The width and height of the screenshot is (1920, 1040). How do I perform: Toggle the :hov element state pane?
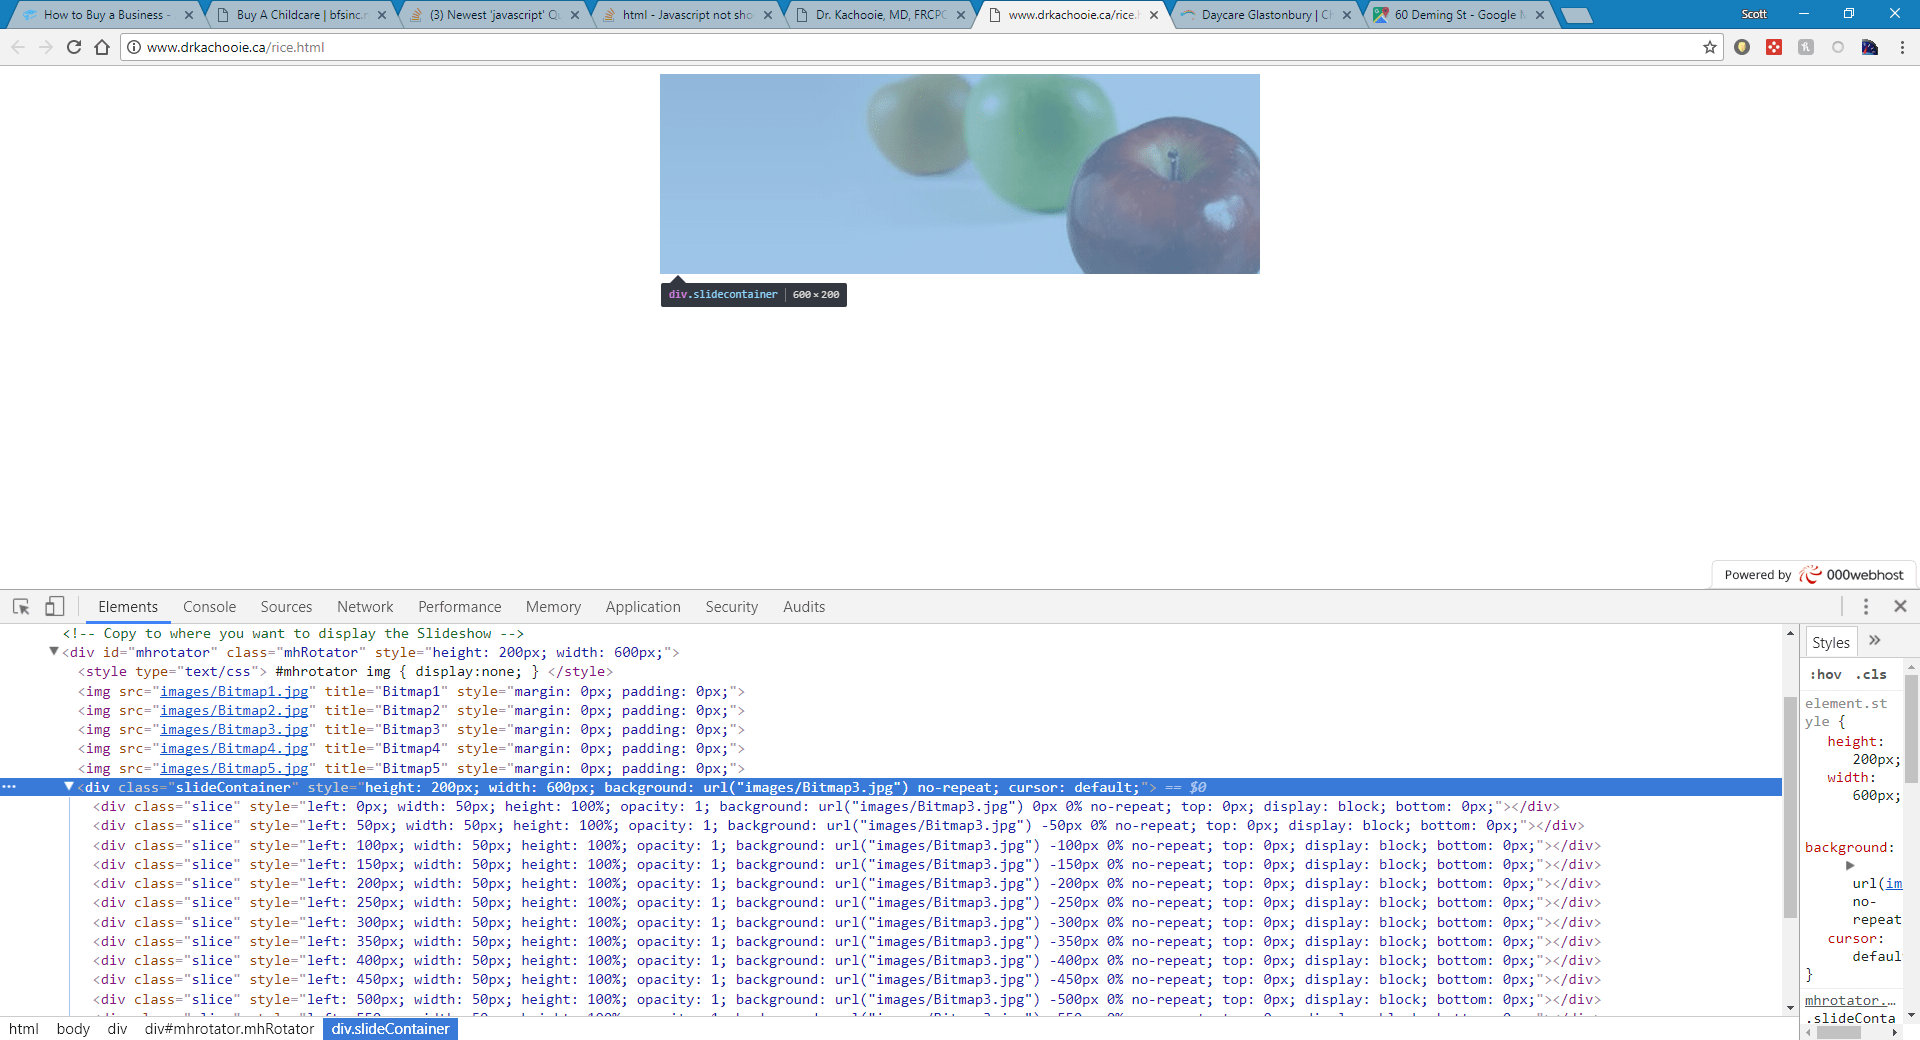[1825, 674]
